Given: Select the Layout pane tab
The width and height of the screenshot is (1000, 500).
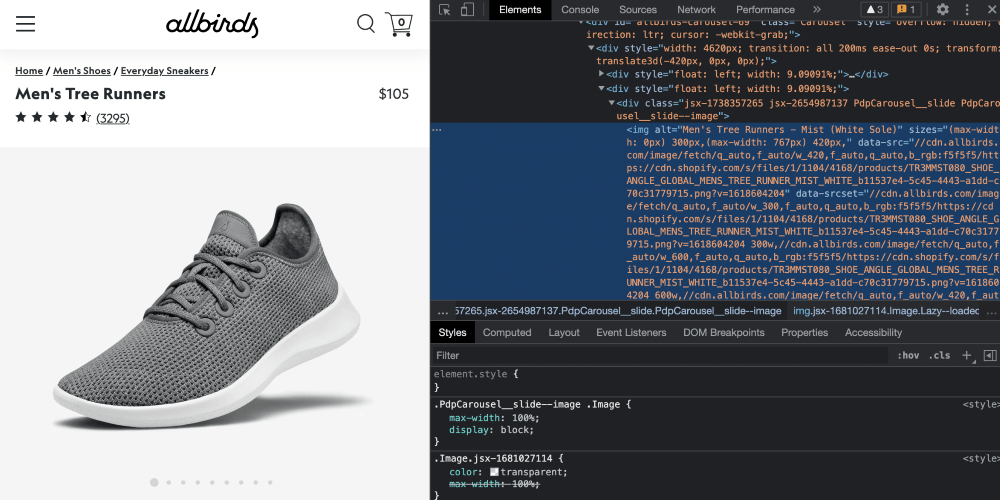Looking at the screenshot, I should tap(564, 332).
